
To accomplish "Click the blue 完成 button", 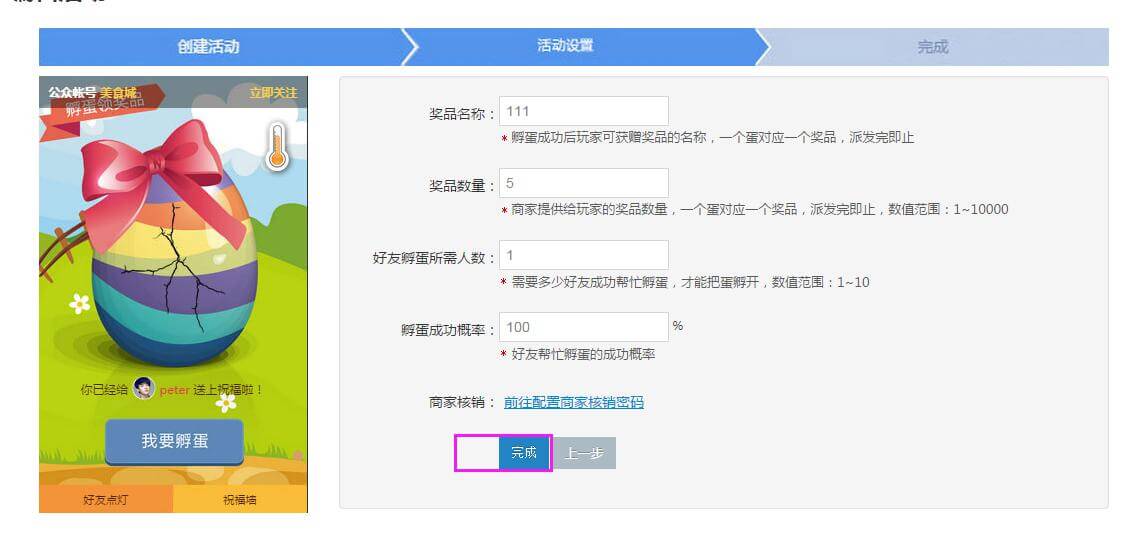I will [524, 453].
